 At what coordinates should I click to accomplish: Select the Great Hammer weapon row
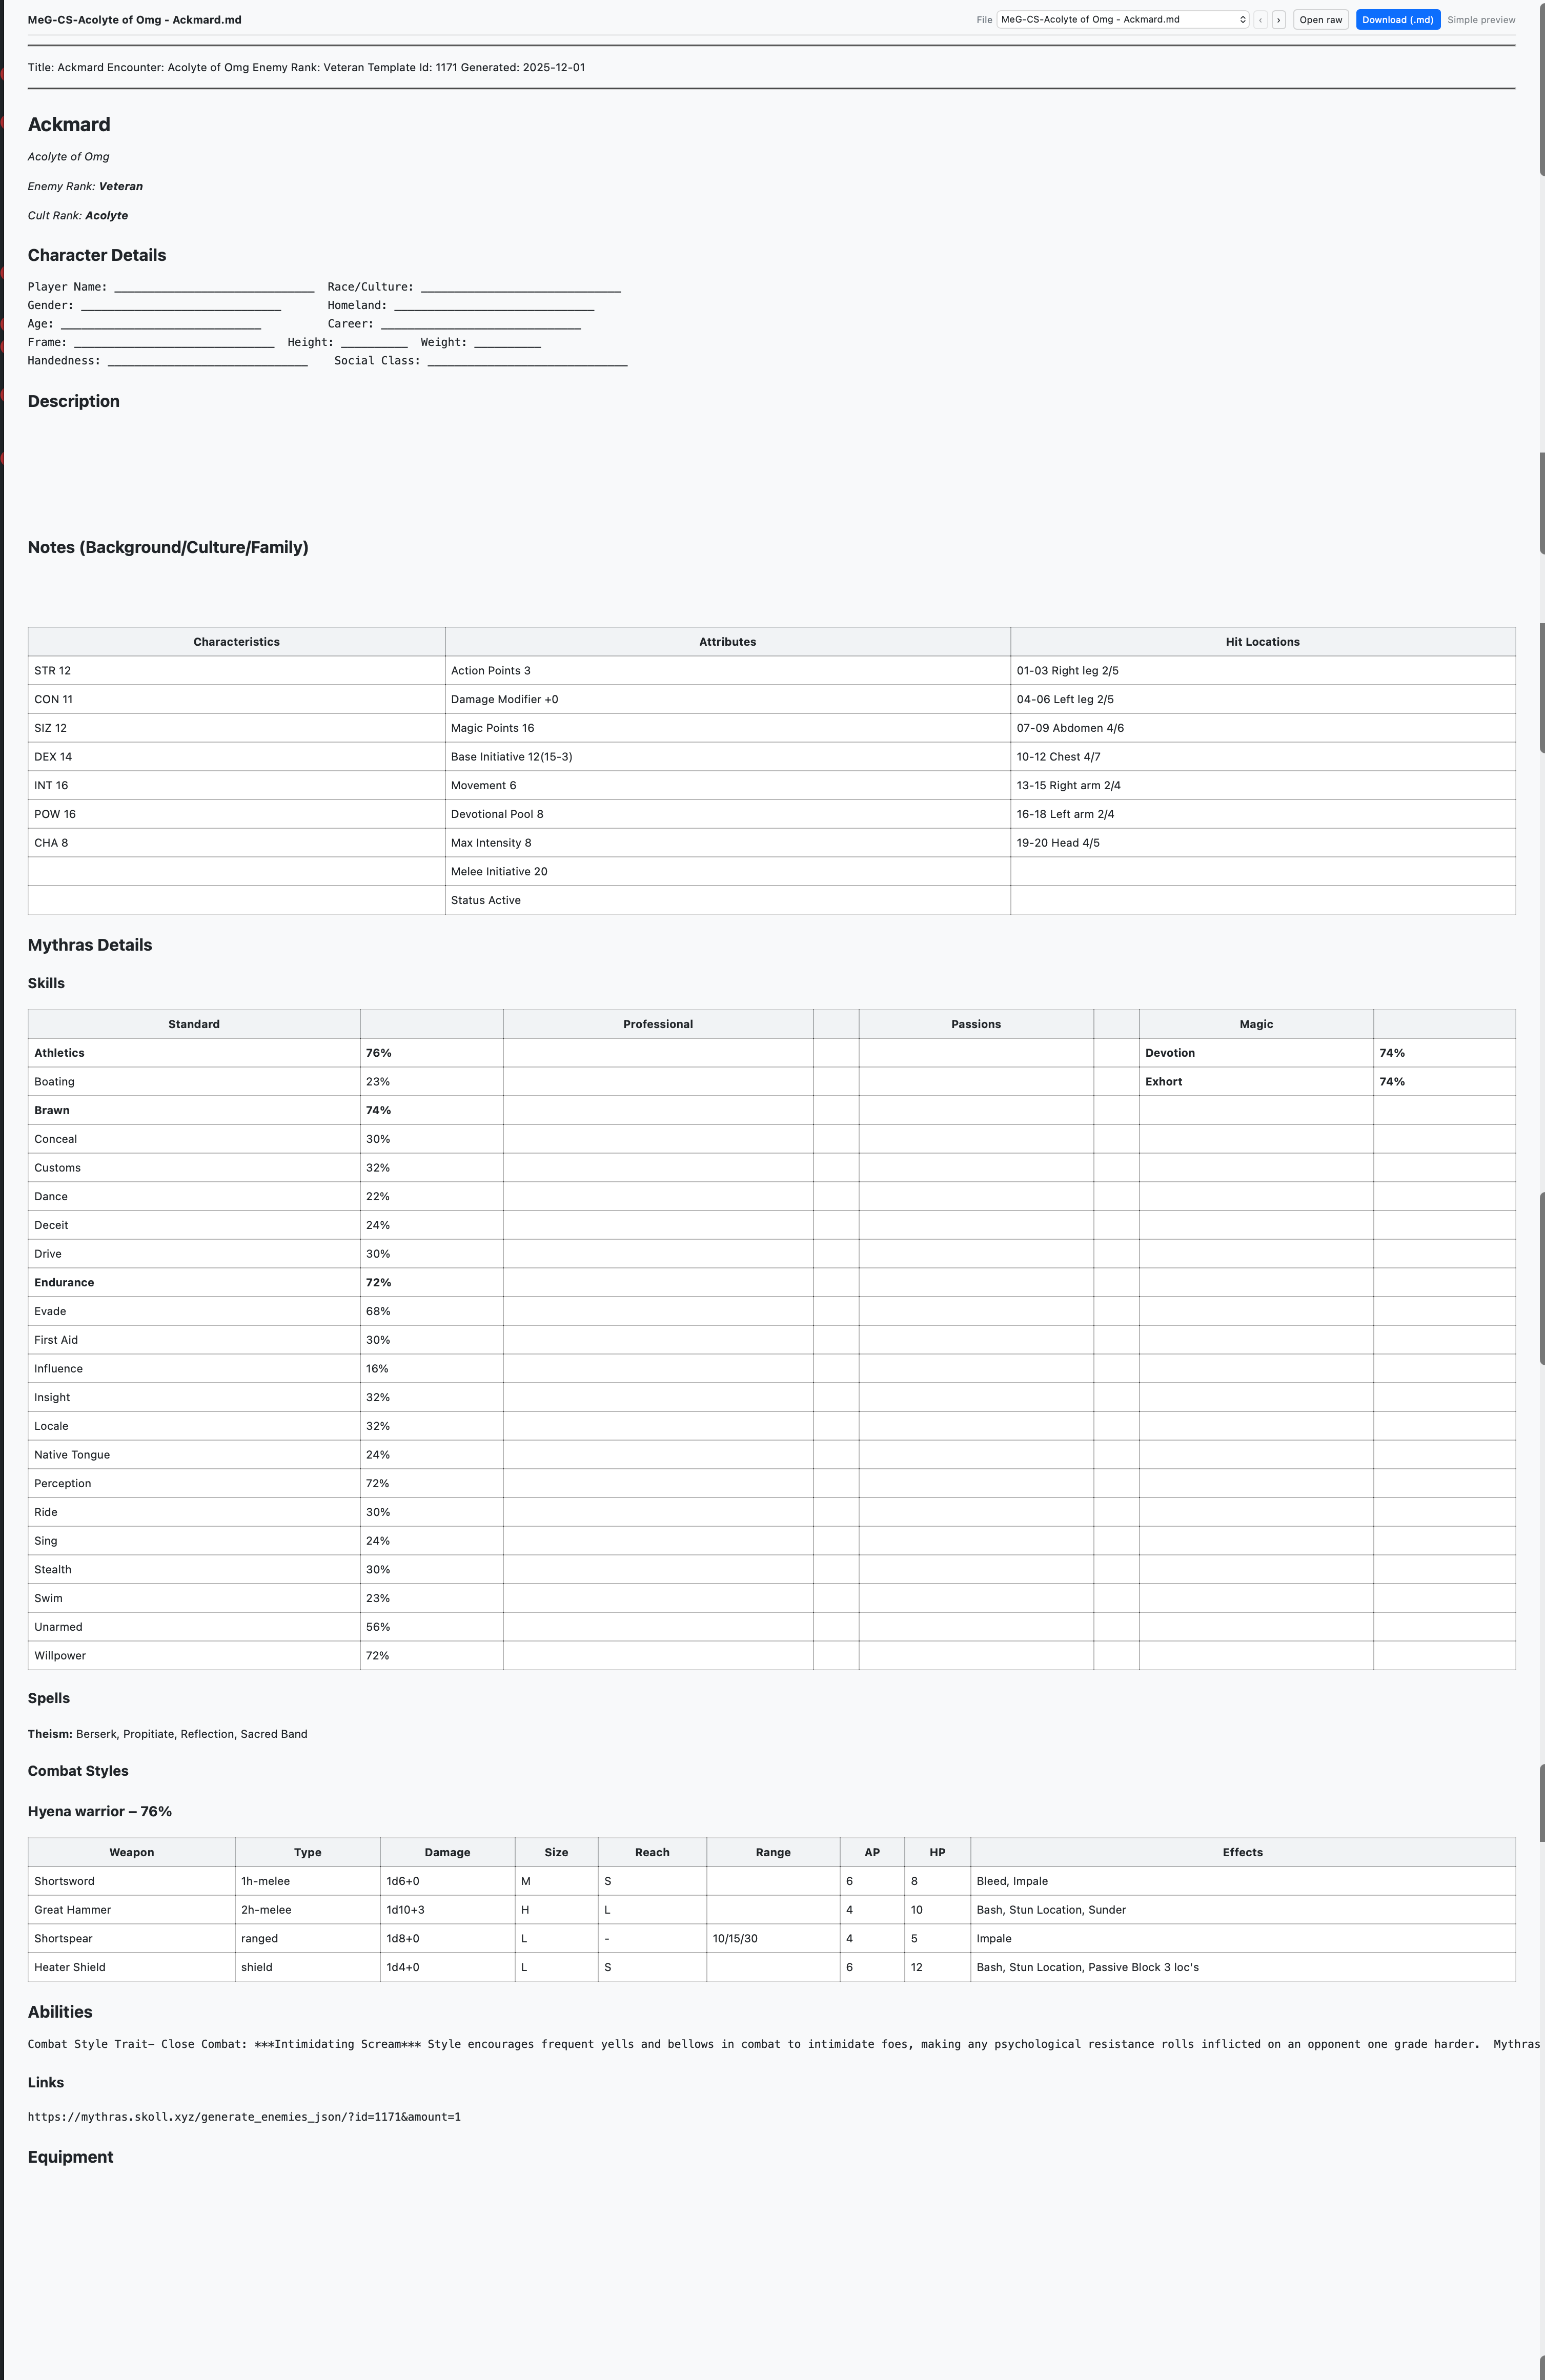coord(72,1909)
